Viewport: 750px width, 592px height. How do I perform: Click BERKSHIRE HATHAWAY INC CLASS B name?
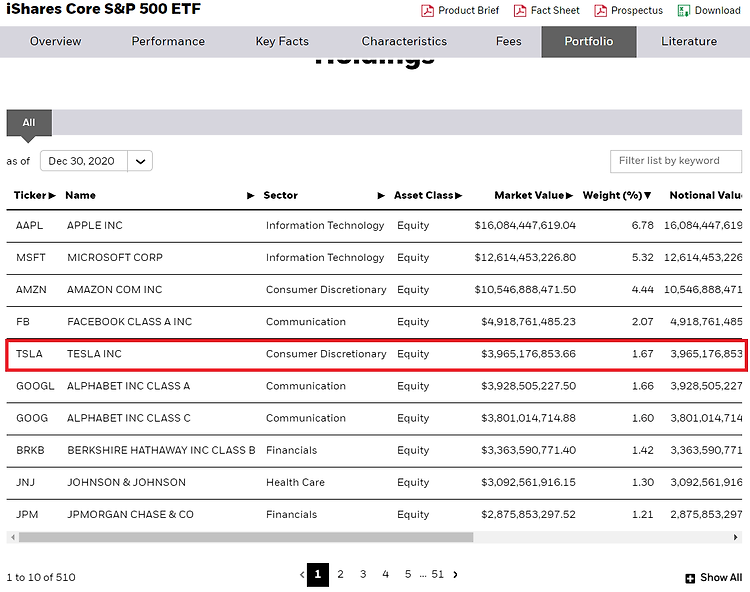tap(161, 450)
